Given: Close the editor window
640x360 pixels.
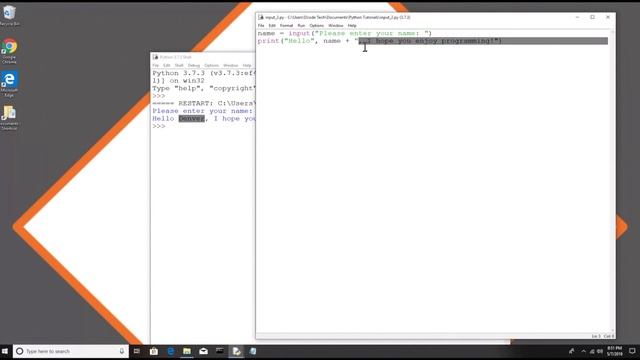Looking at the screenshot, I should click(608, 17).
